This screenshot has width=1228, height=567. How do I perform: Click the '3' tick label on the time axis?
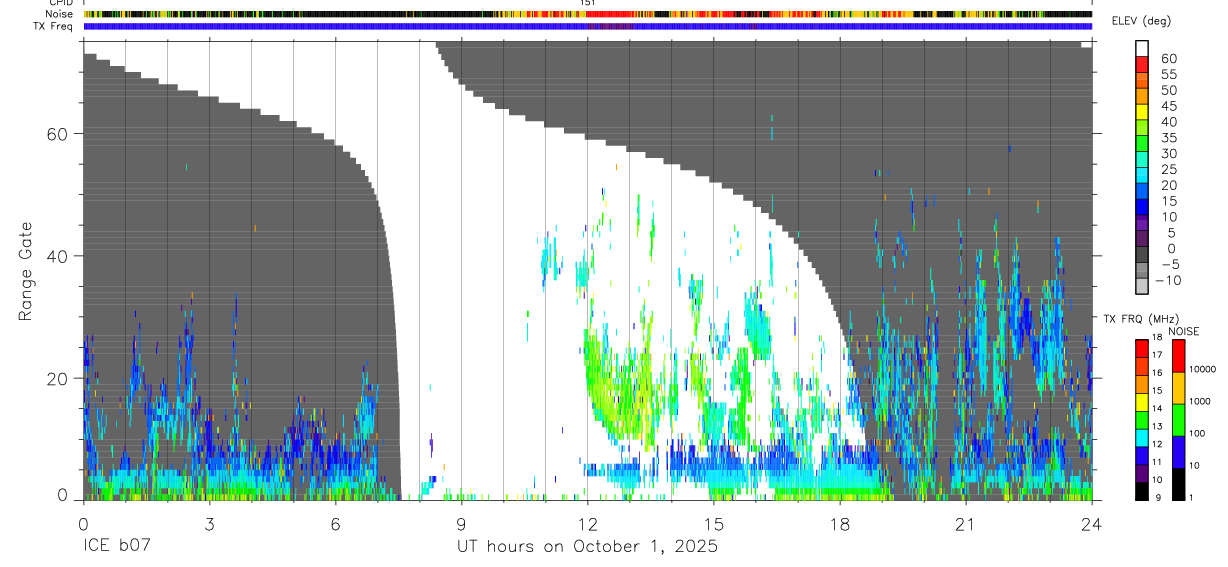point(209,524)
